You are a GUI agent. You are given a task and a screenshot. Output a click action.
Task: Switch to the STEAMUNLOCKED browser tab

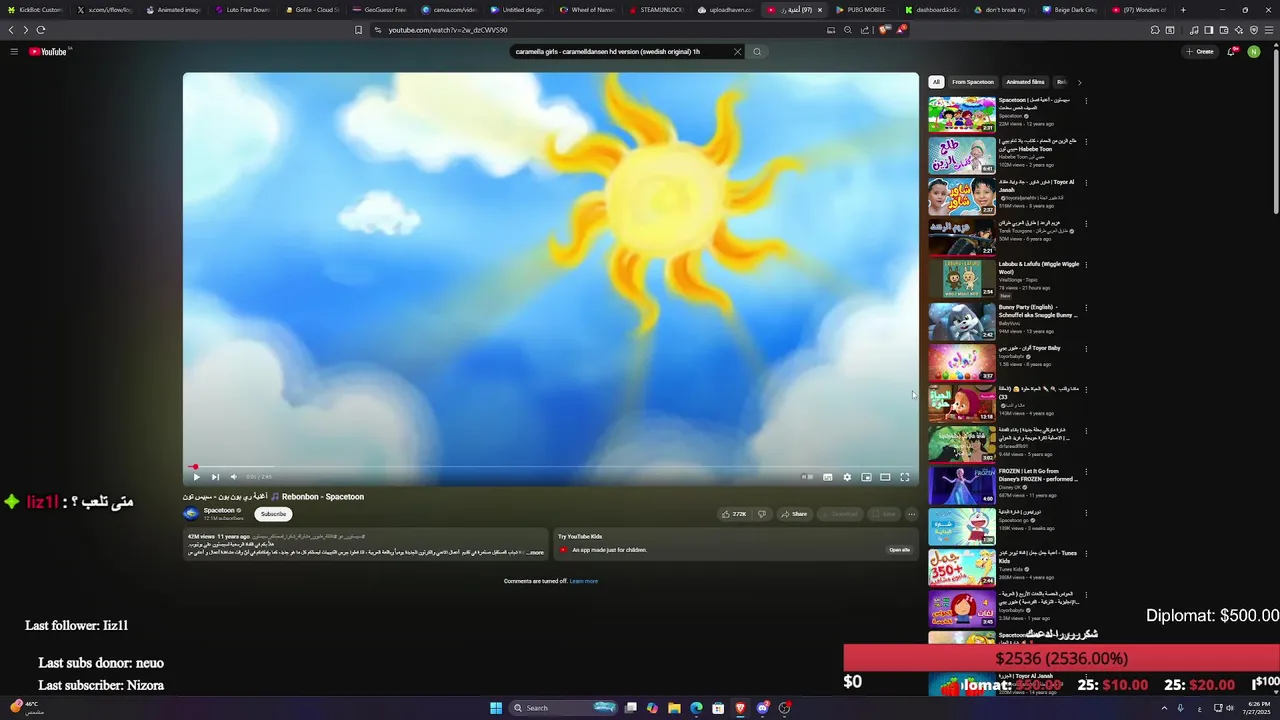[x=657, y=10]
